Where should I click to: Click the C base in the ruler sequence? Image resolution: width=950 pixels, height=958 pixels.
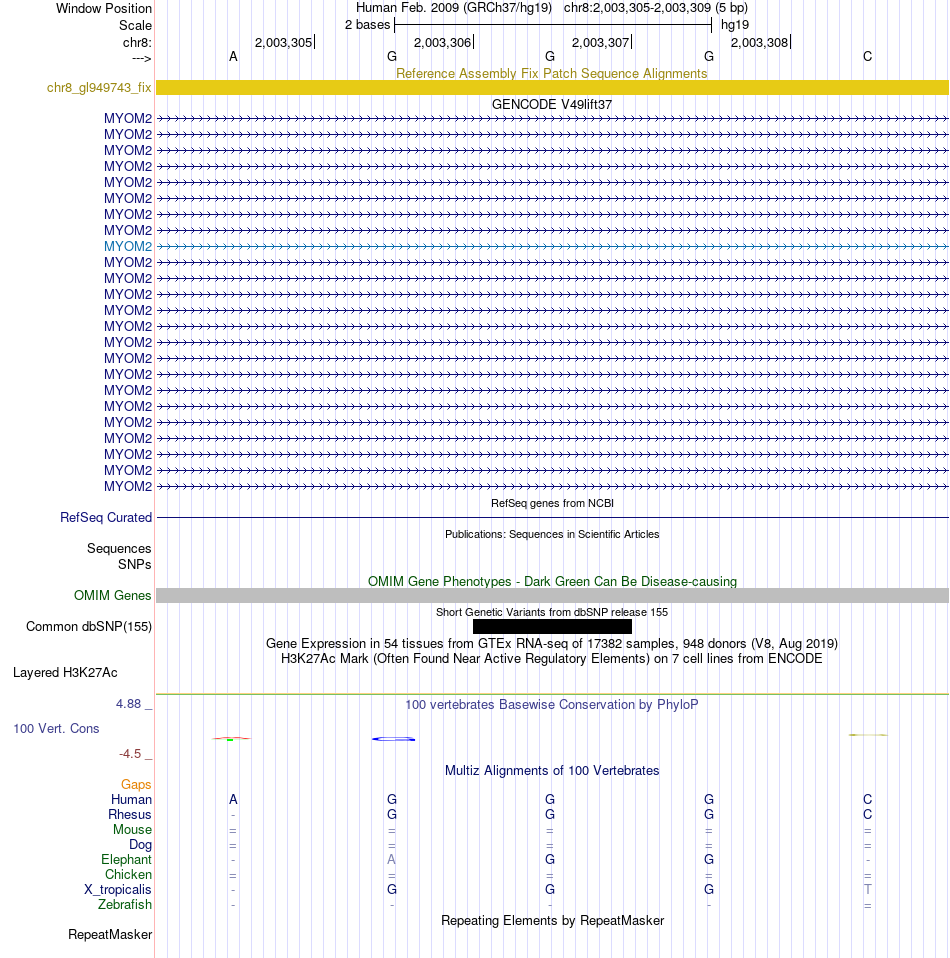point(868,57)
